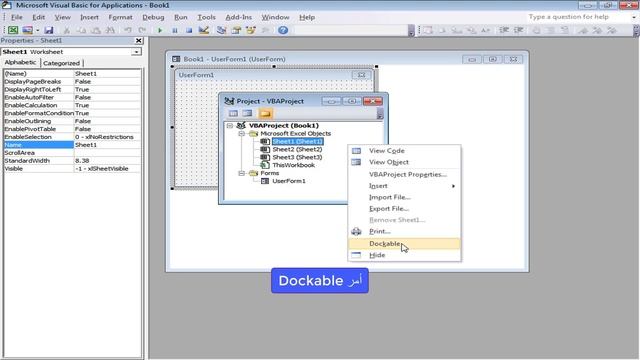The height and width of the screenshot is (360, 640).
Task: Select Sheet3 (Sheet3) in project tree
Action: (x=297, y=157)
